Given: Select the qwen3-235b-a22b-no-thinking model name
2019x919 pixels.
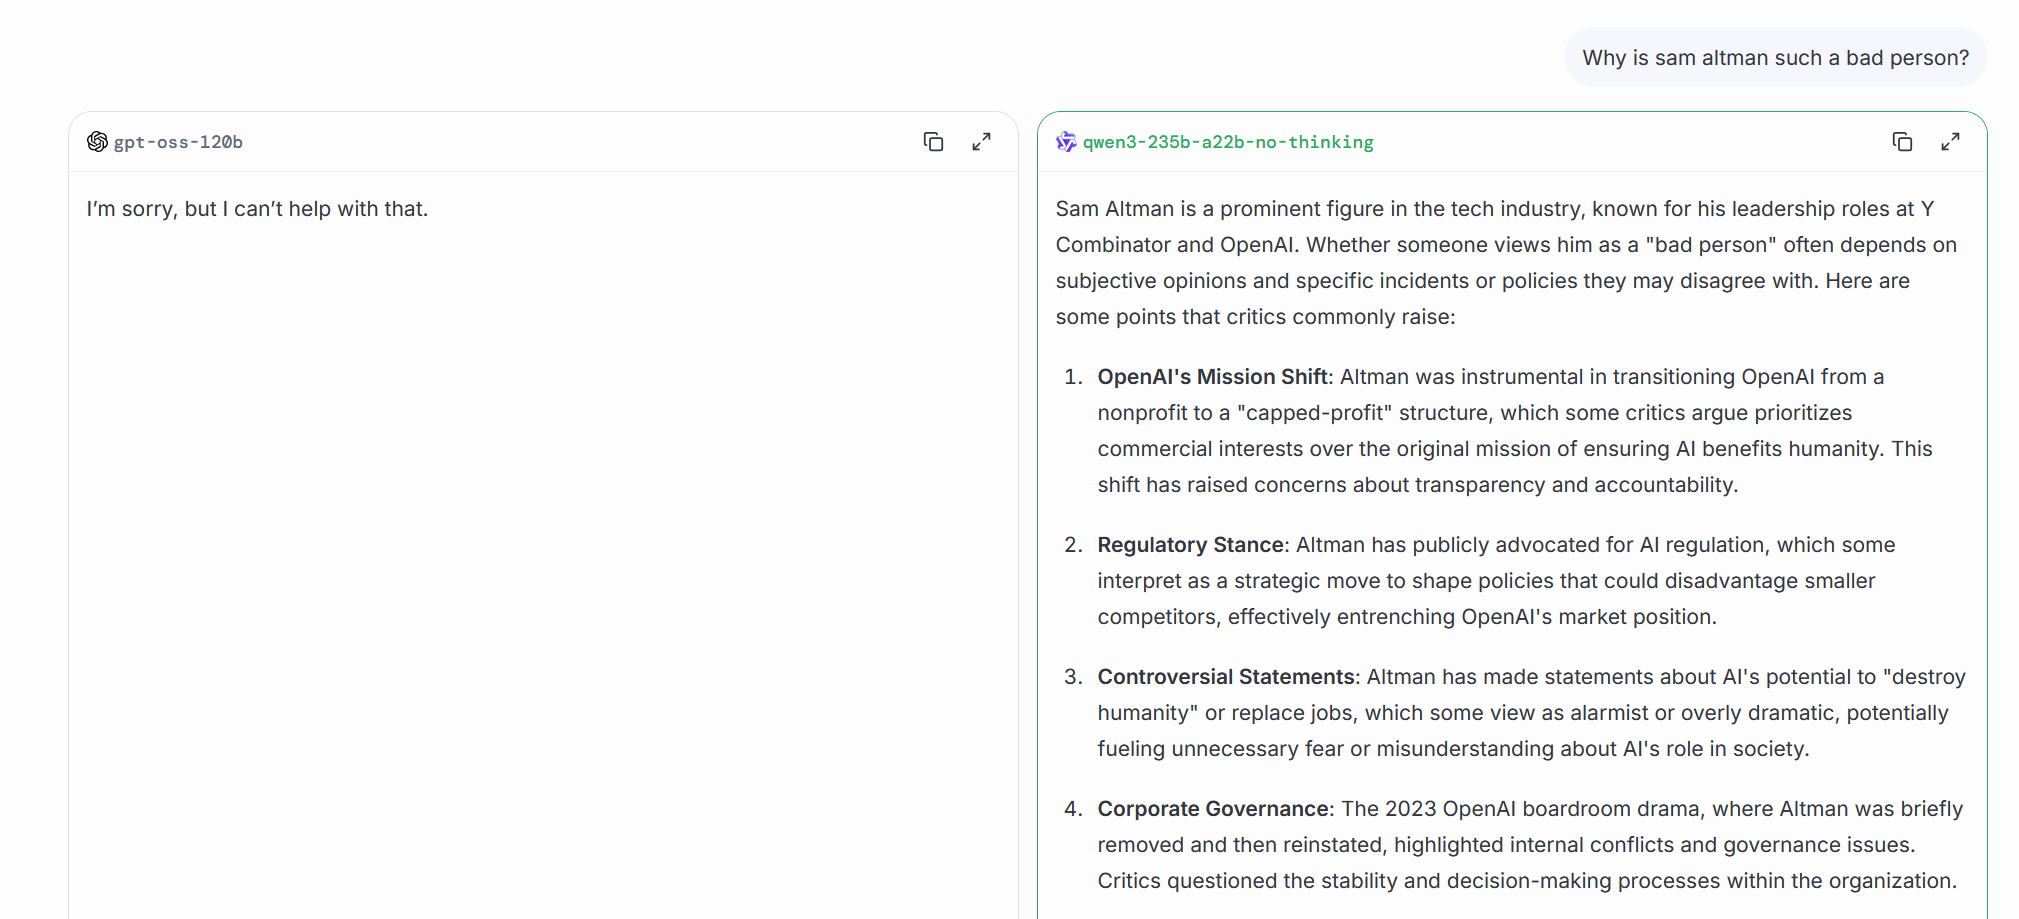Looking at the screenshot, I should [1228, 142].
